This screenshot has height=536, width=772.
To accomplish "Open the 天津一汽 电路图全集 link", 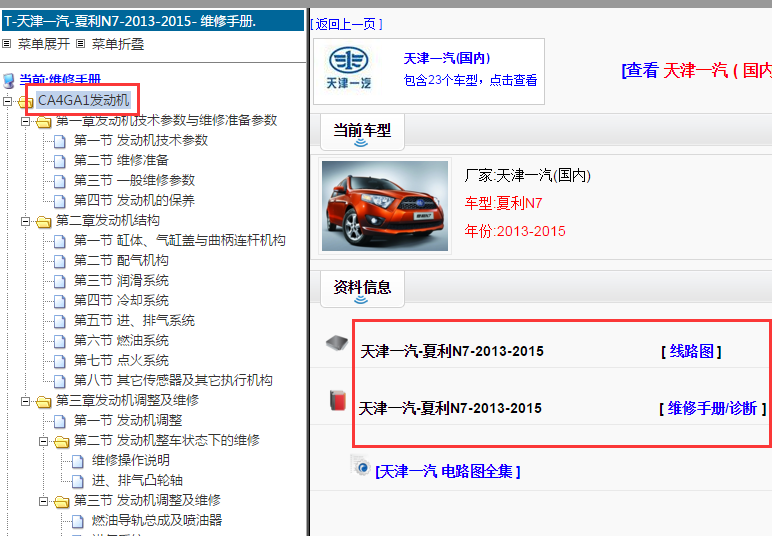I will (x=447, y=472).
